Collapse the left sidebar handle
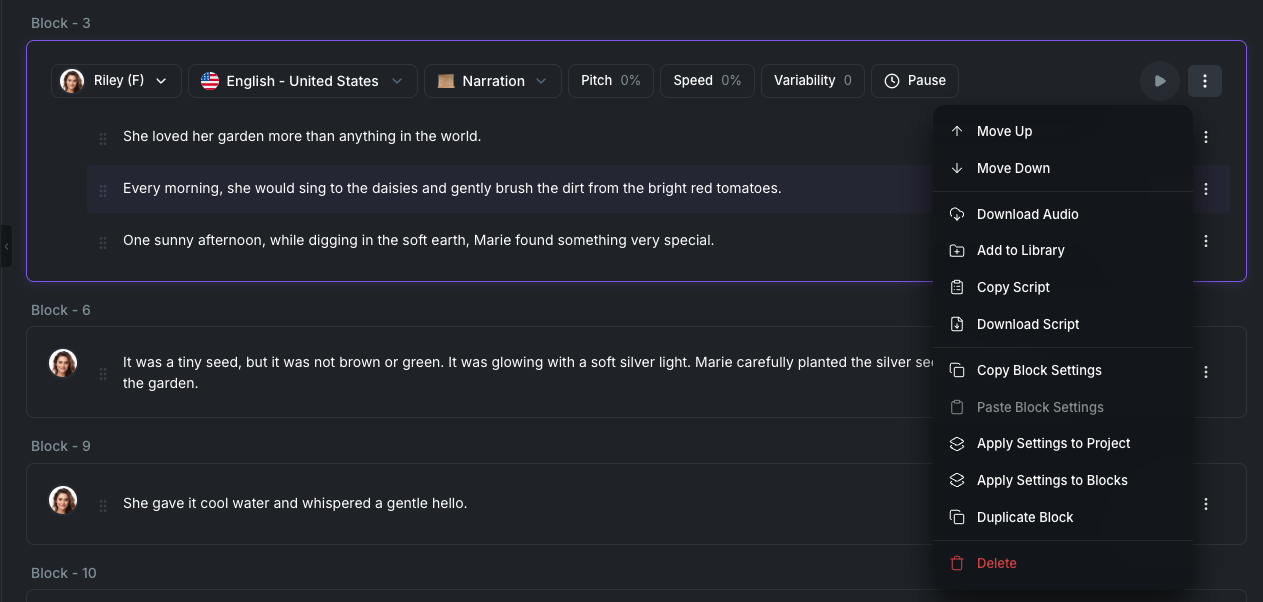 (x=6, y=245)
